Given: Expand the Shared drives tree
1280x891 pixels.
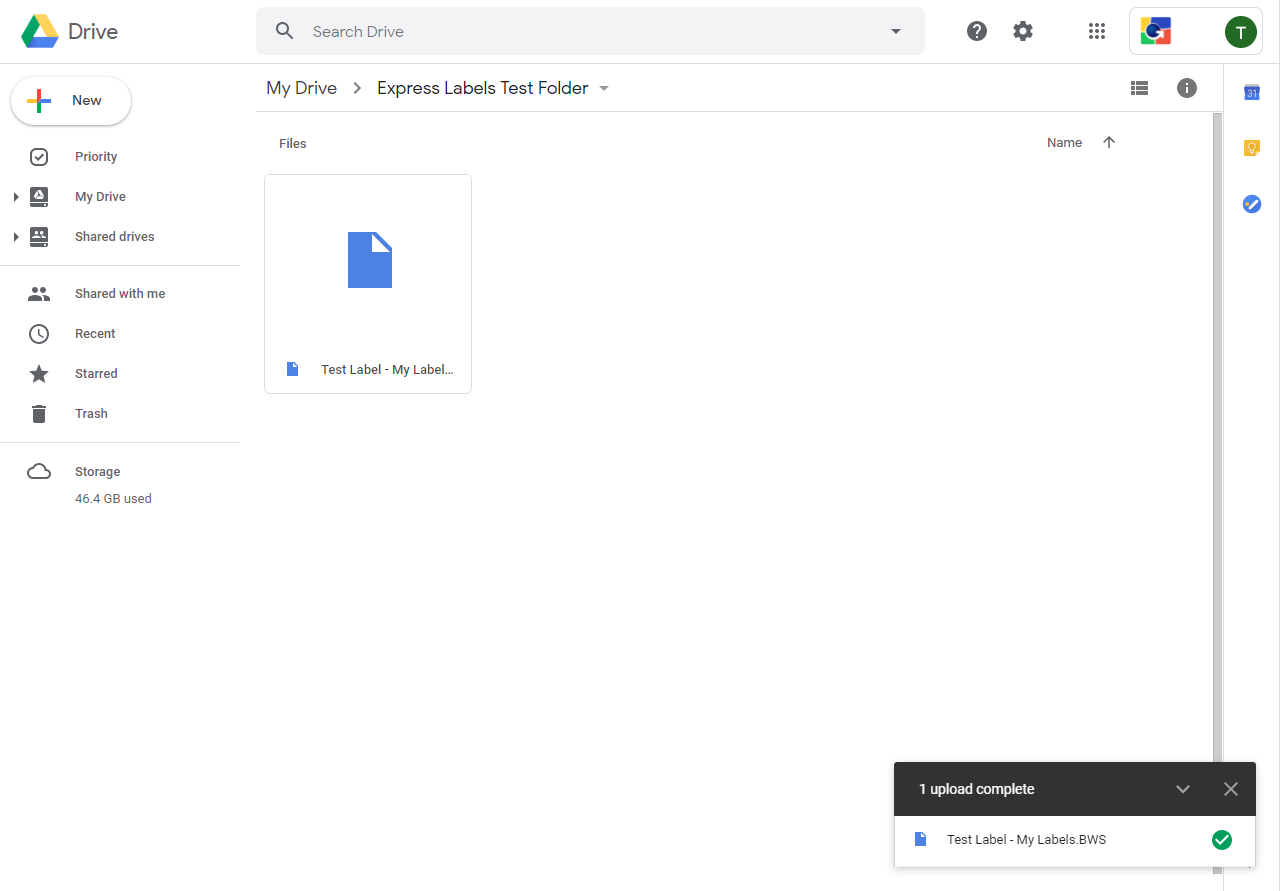Looking at the screenshot, I should [16, 237].
